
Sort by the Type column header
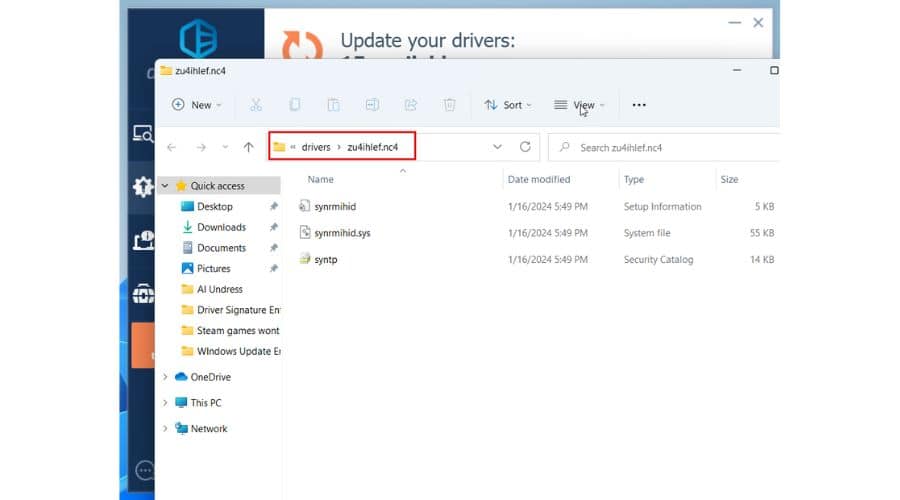click(634, 179)
